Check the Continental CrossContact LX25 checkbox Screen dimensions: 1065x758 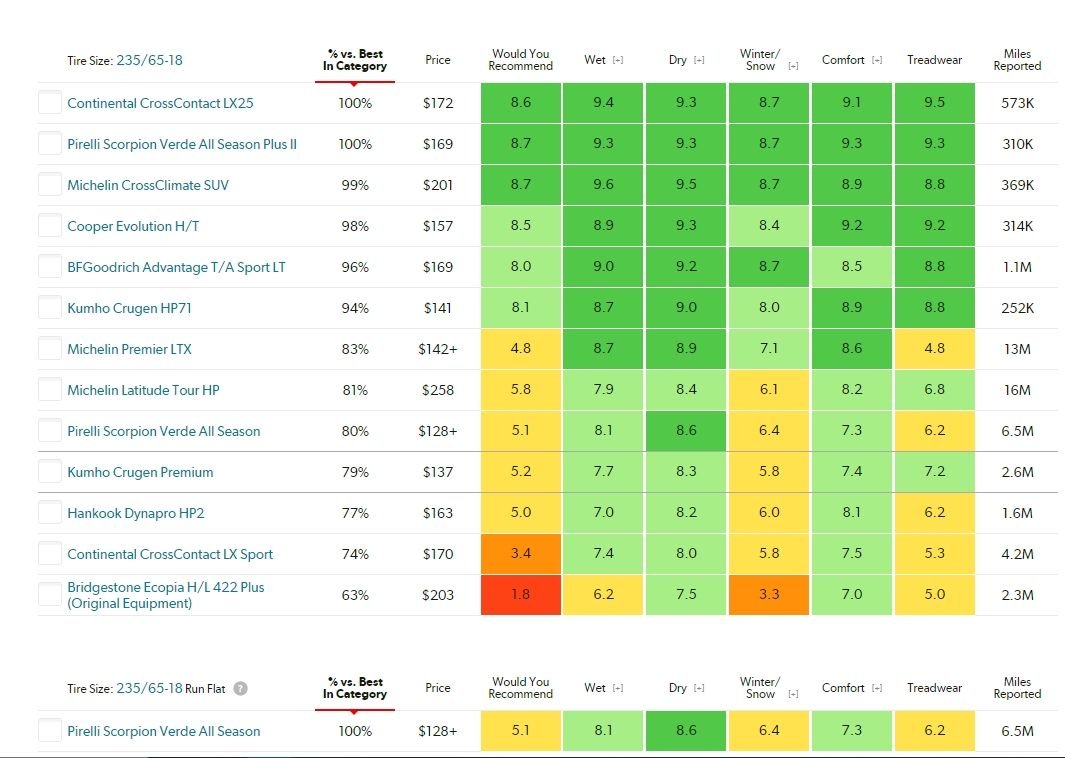click(48, 102)
